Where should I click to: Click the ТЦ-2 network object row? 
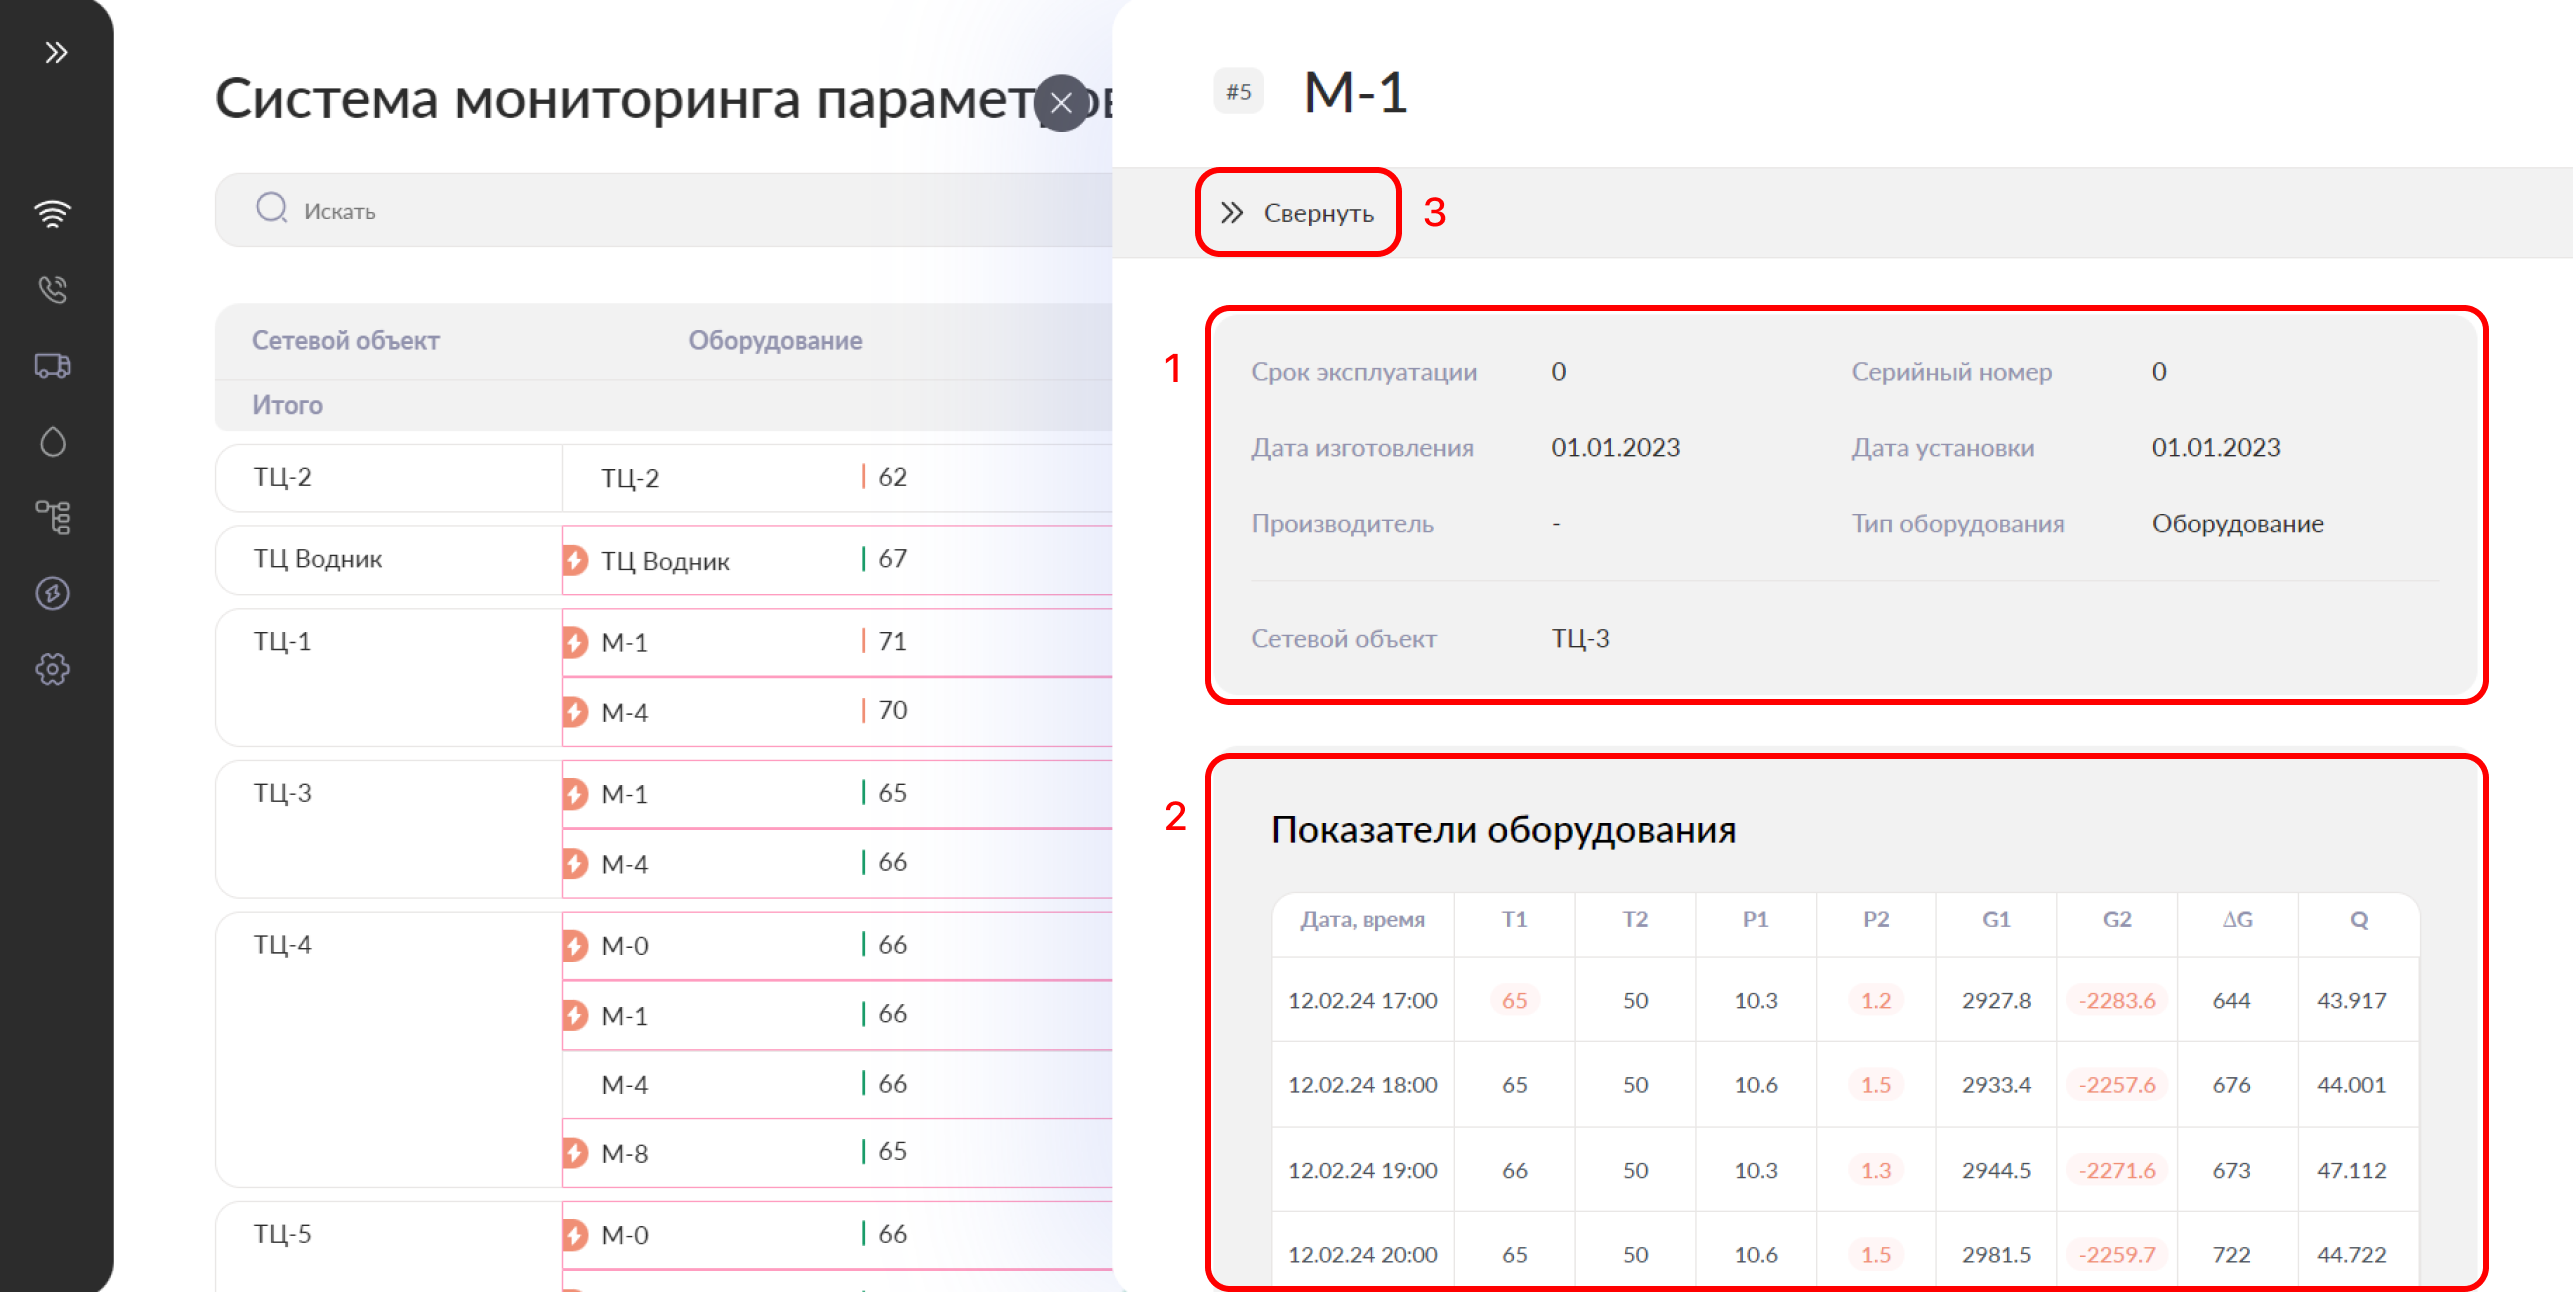[283, 477]
